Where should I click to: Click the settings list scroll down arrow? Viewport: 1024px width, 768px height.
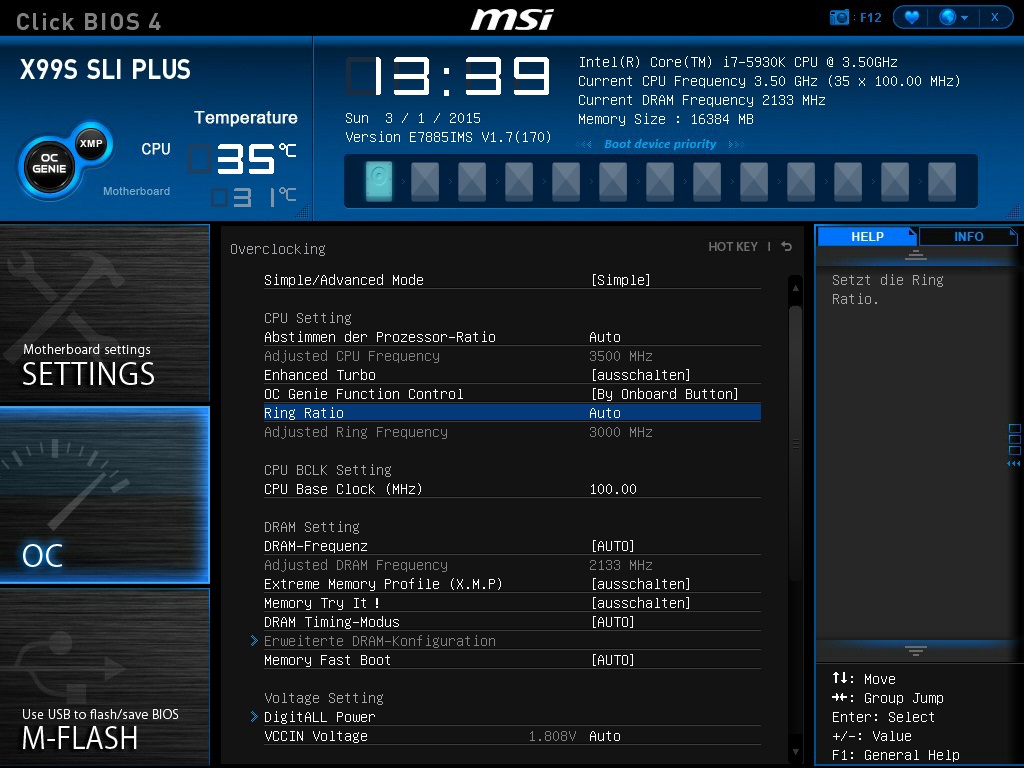click(795, 752)
